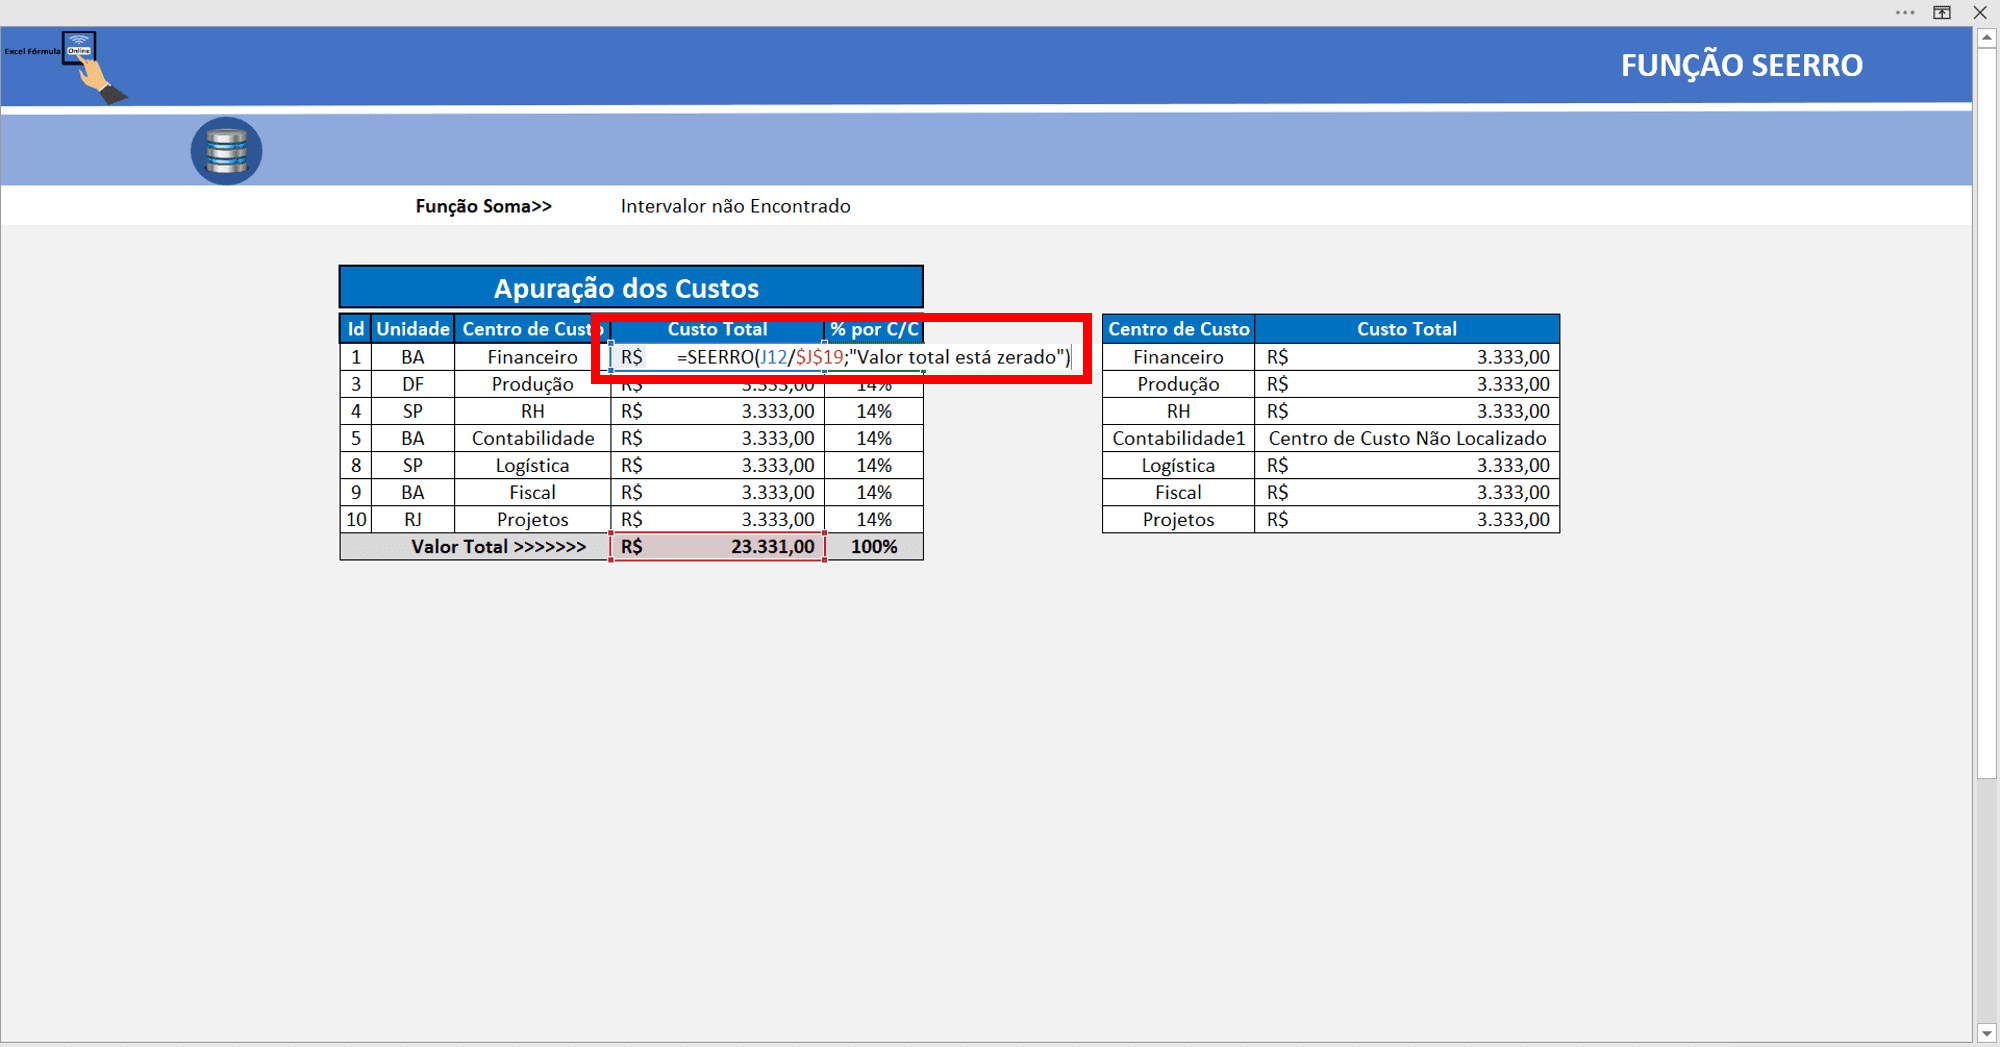
Task: Select 'Financeiro' in the Apuração table
Action: (x=532, y=357)
